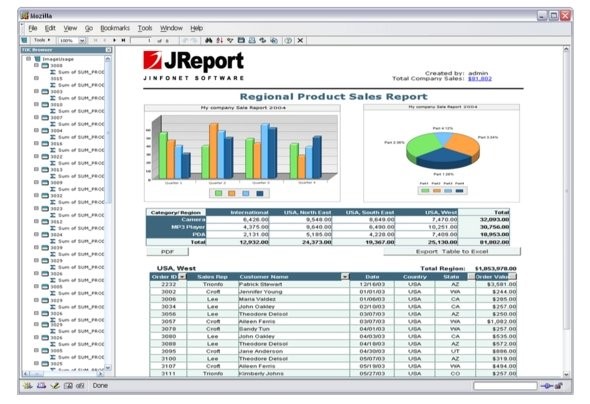Click the Camera row header in crosstab
This screenshot has height=404, width=590.
coord(176,219)
